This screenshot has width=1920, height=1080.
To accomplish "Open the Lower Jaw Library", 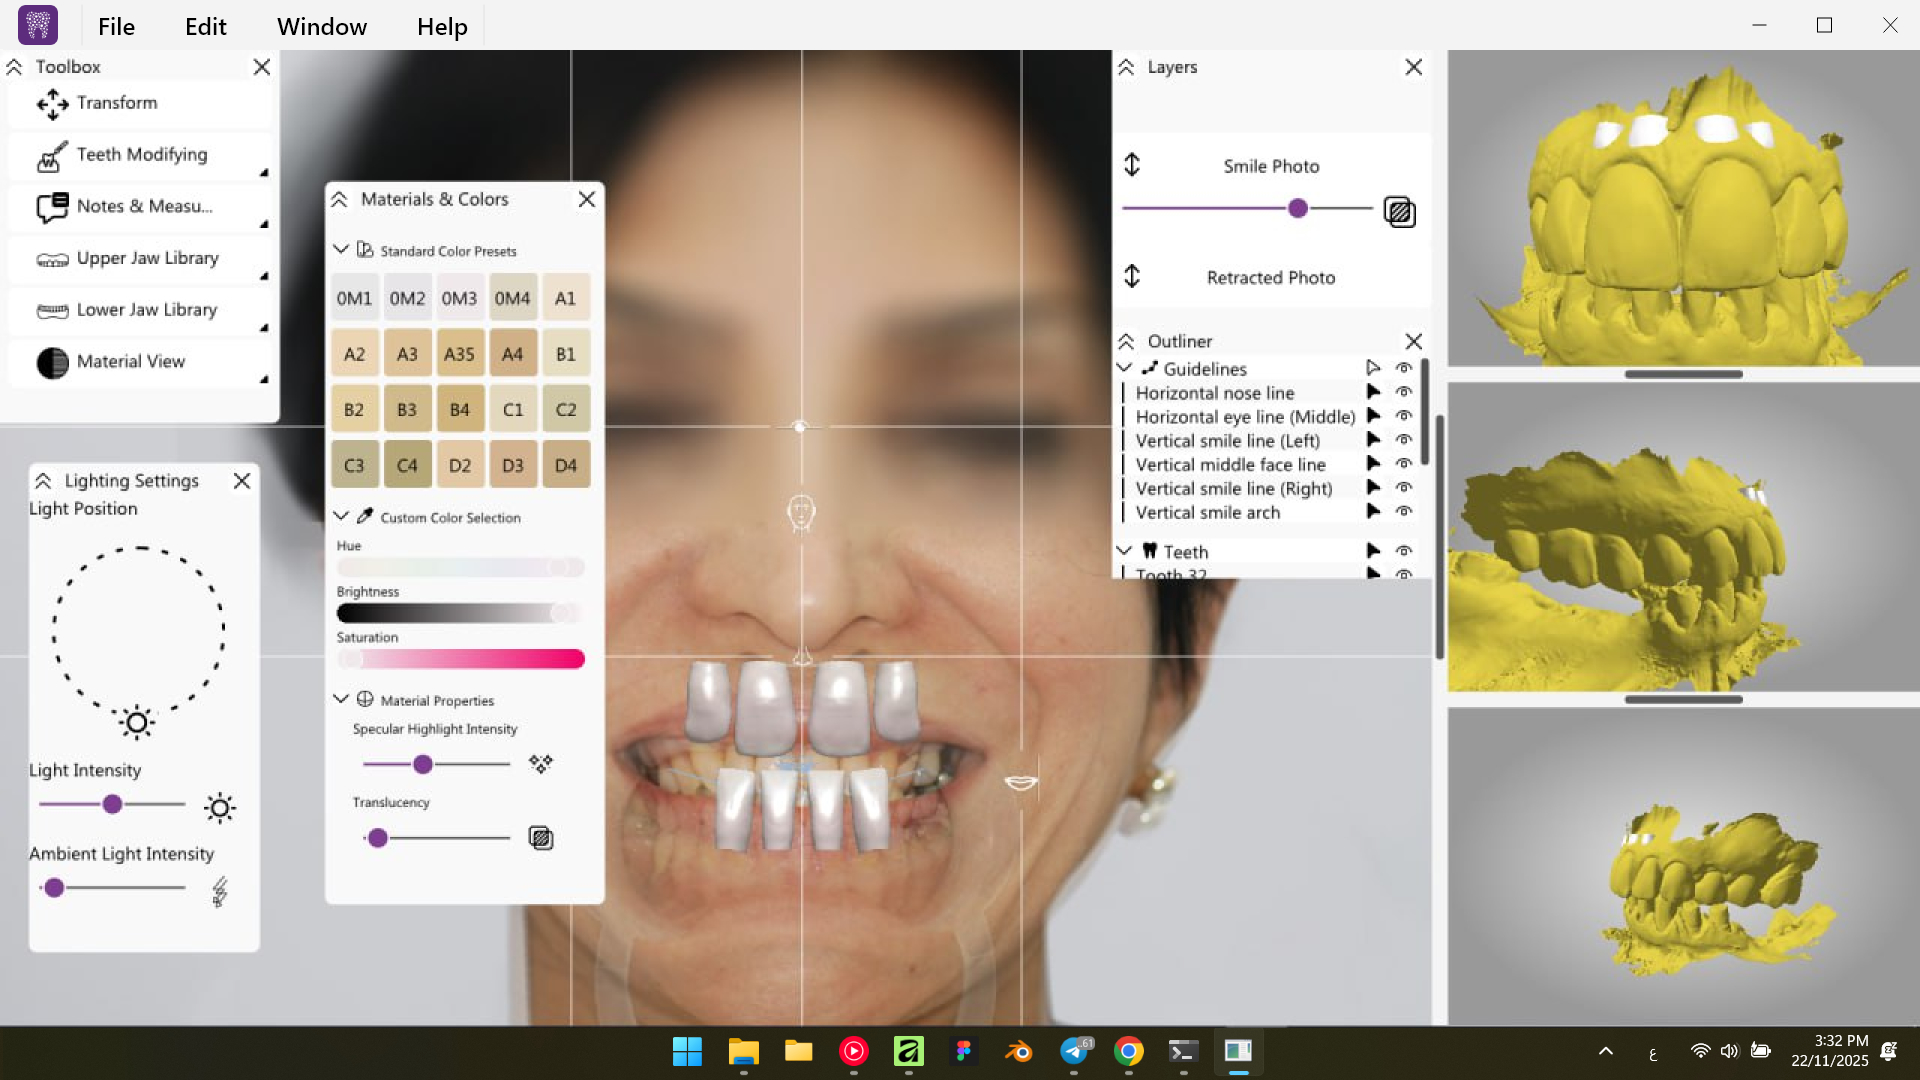I will [x=146, y=310].
